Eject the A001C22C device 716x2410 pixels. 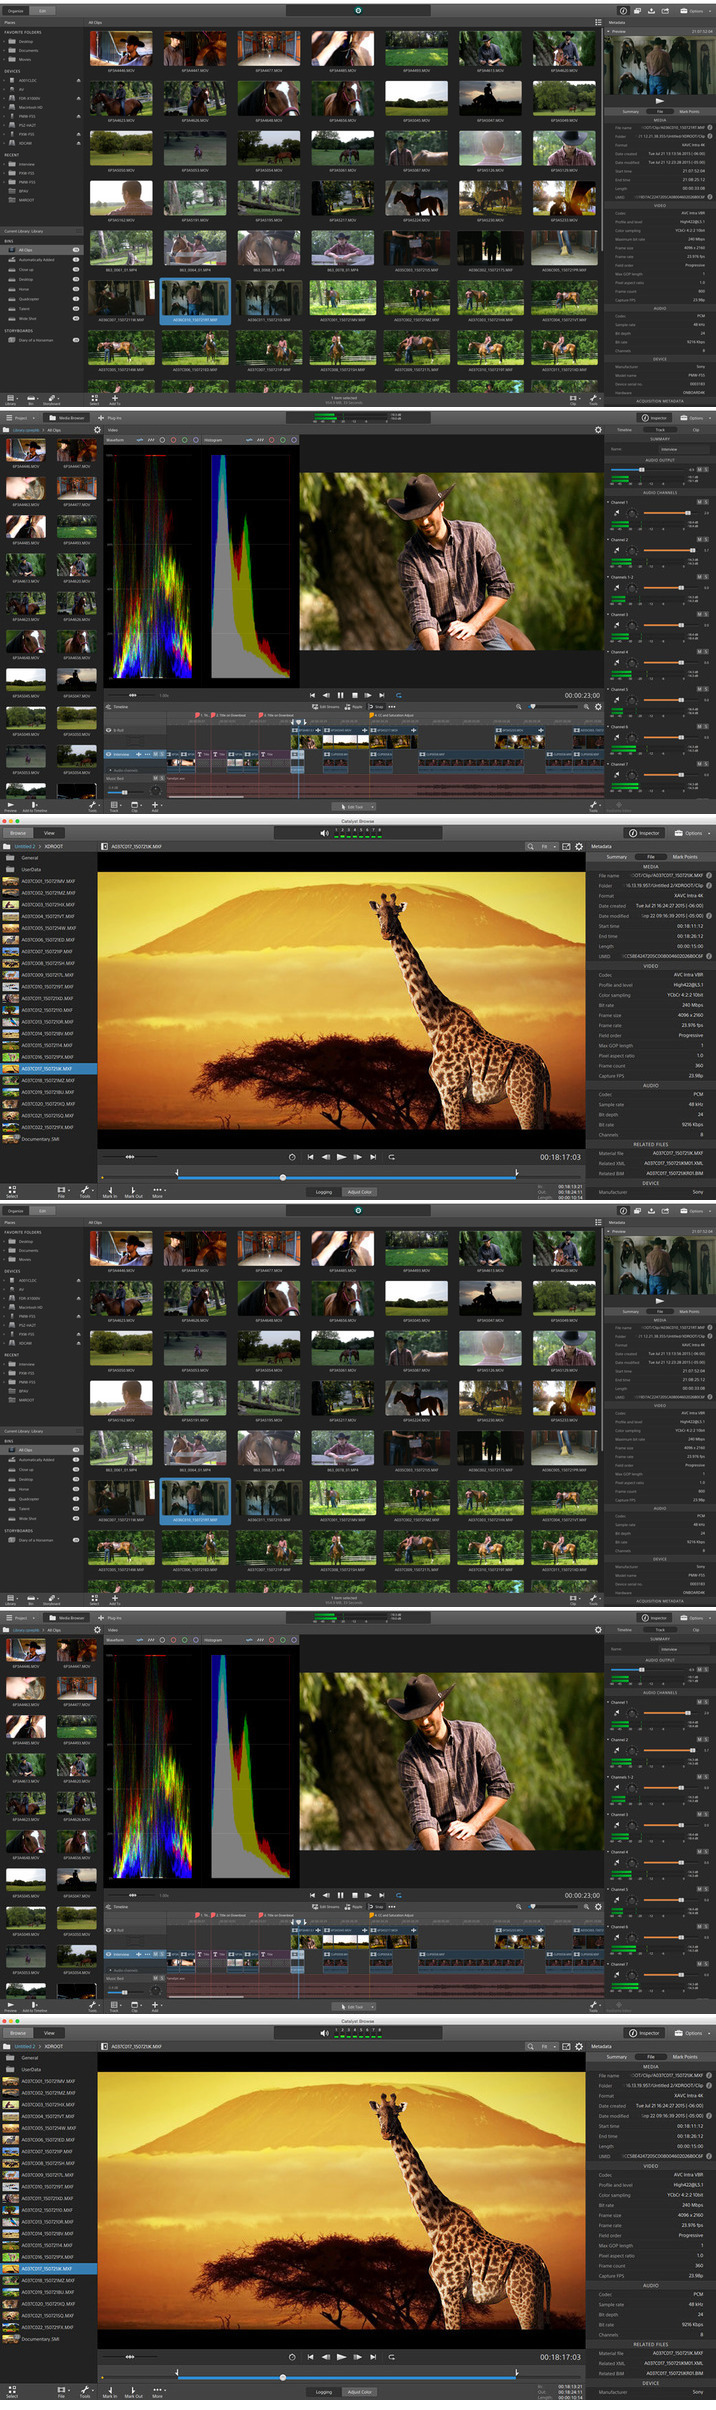78,80
